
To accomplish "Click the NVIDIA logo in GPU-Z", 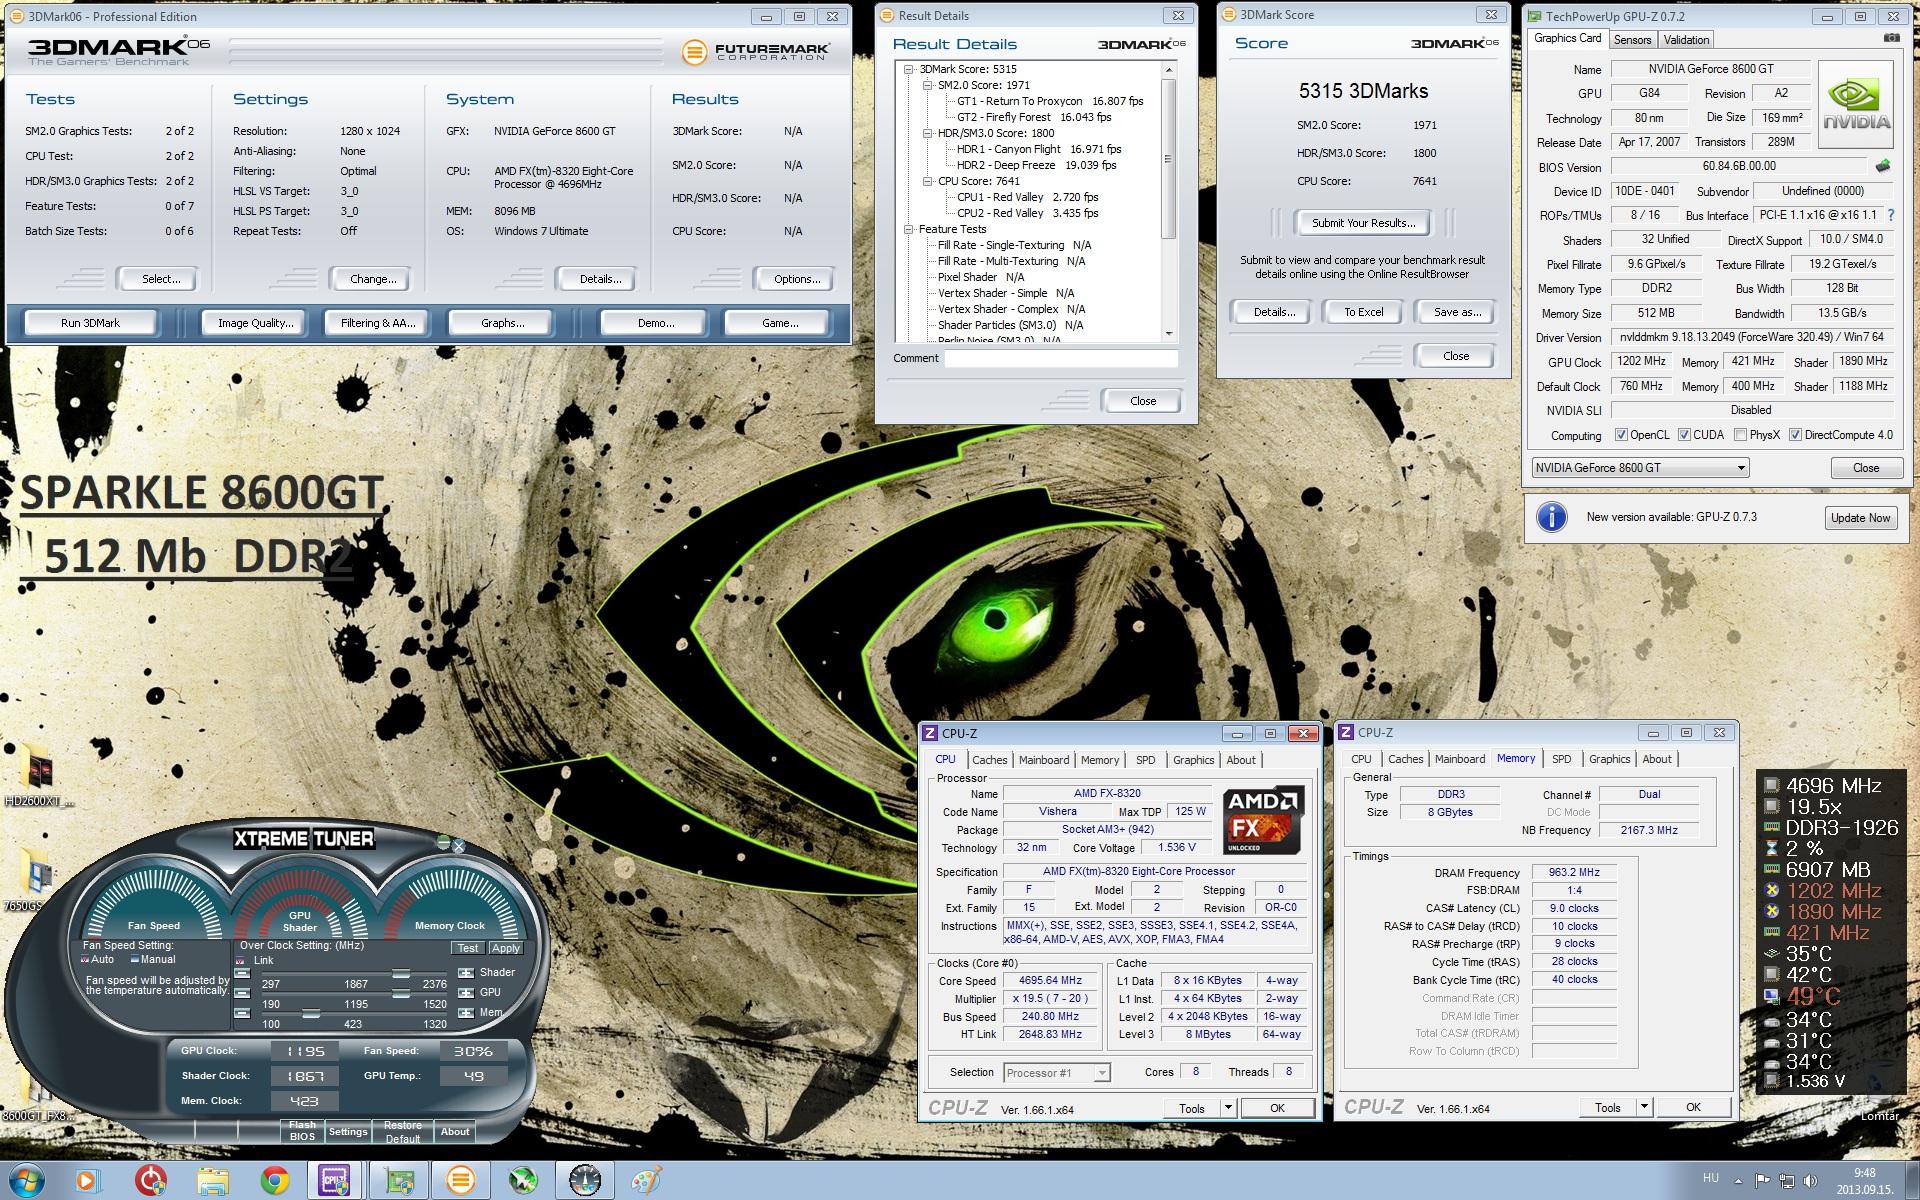I will click(1855, 105).
